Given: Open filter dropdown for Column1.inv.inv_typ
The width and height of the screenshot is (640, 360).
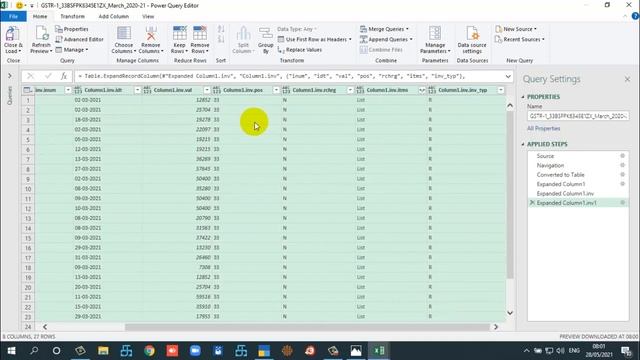Looking at the screenshot, I should 500,90.
